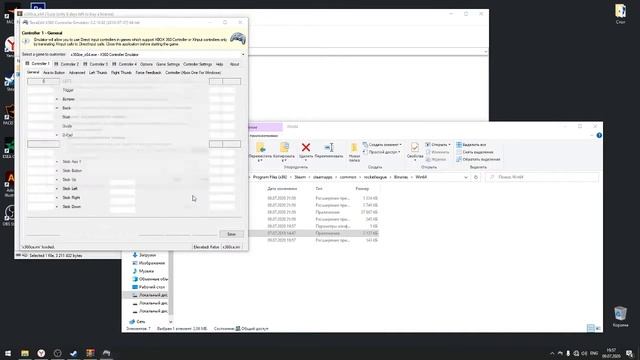
Task: Select the highlighted 07.07.2015 file row
Action: (x=314, y=233)
